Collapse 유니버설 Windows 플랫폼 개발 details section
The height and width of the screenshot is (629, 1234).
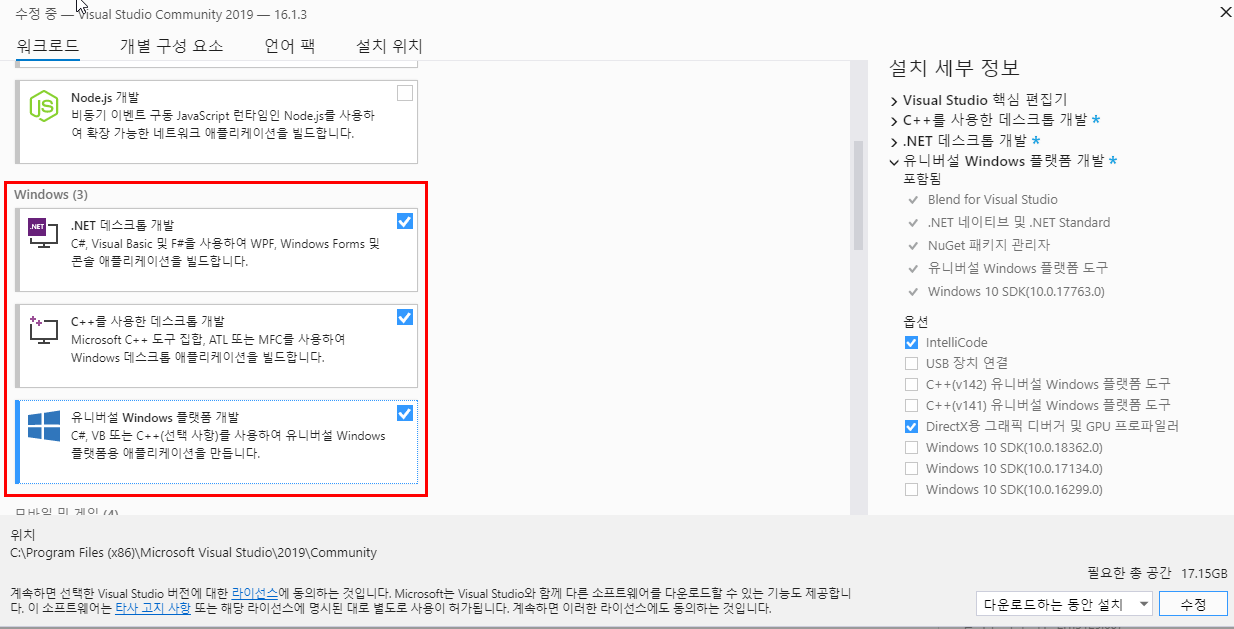tap(894, 161)
